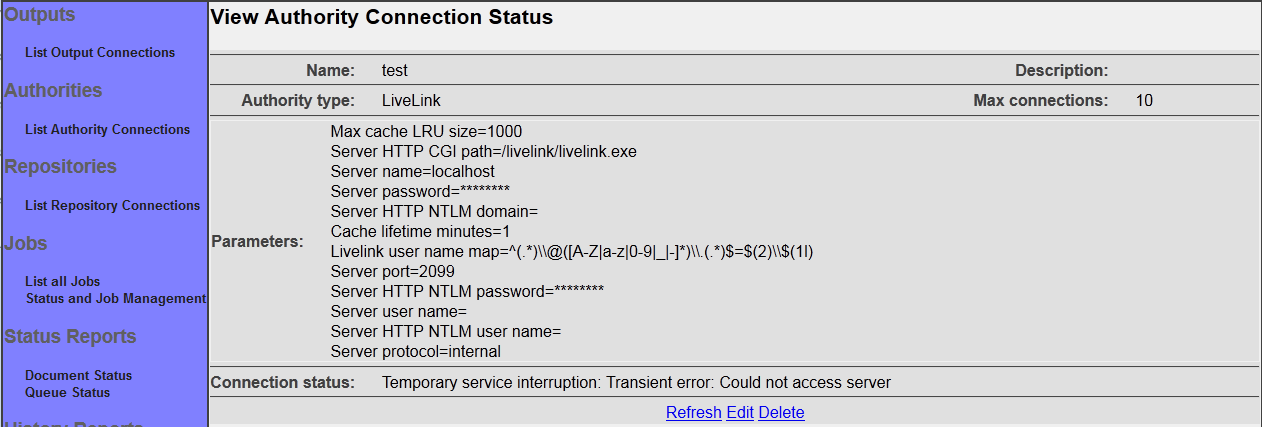Select the Repositories sidebar heading
The height and width of the screenshot is (427, 1262).
pyautogui.click(x=61, y=167)
